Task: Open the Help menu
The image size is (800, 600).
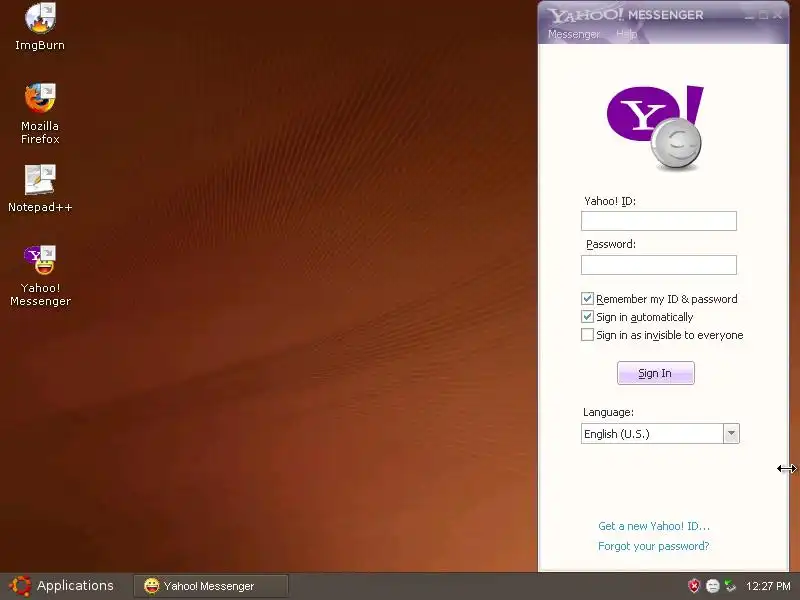Action: [x=626, y=34]
